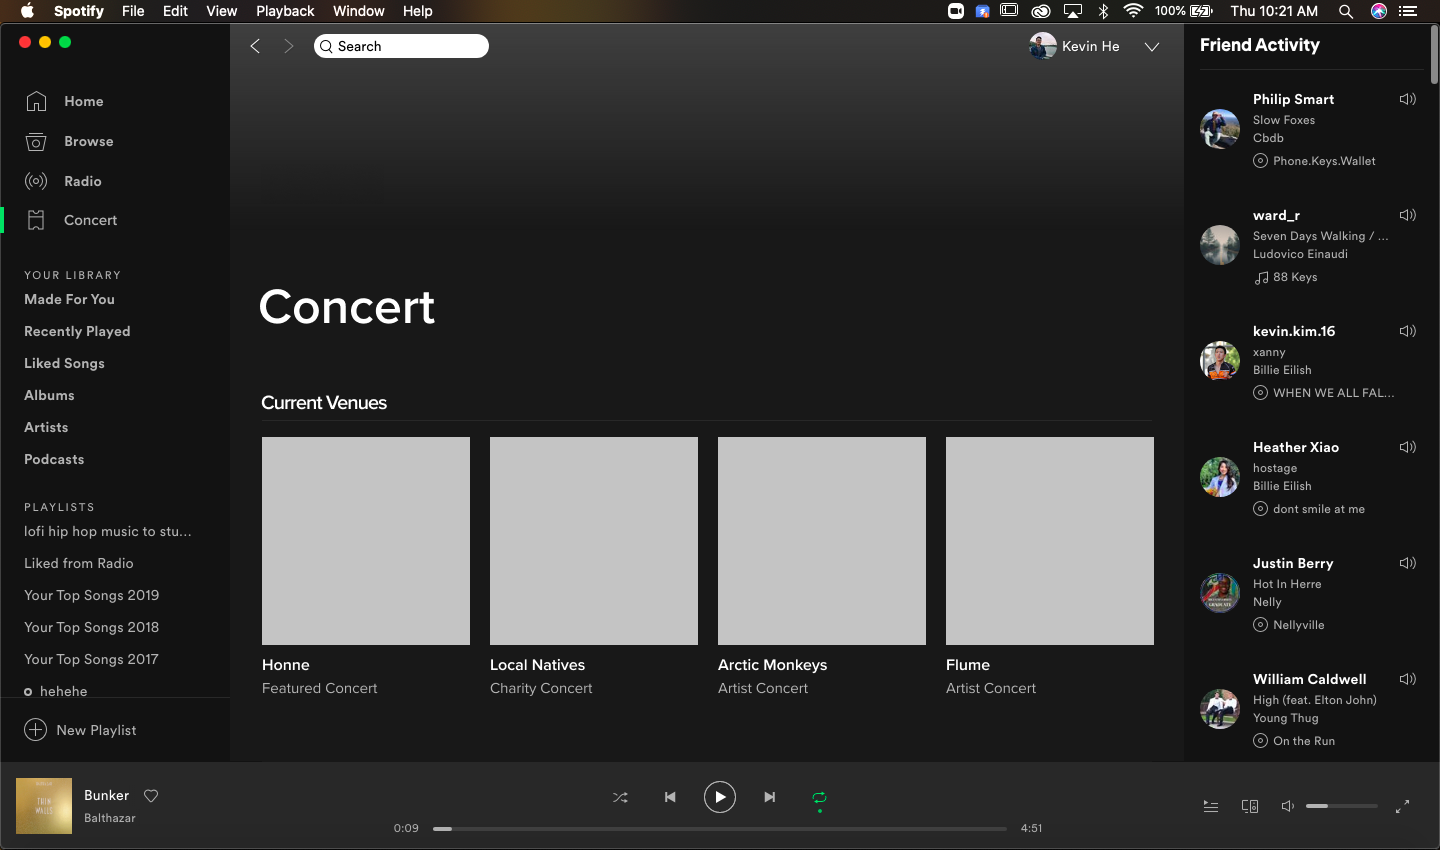1440x850 pixels.
Task: Click the Friend Activity scrollbar
Action: [1435, 56]
